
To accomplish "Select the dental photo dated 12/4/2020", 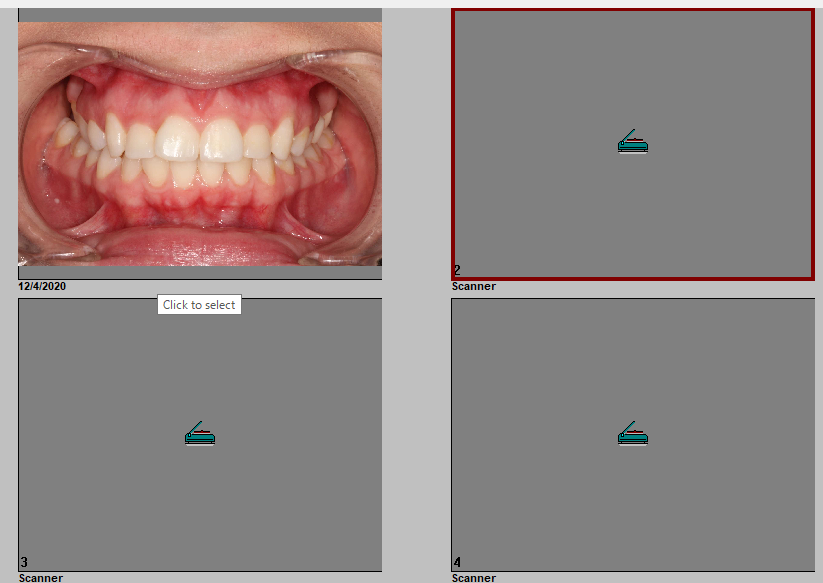I will coord(200,144).
